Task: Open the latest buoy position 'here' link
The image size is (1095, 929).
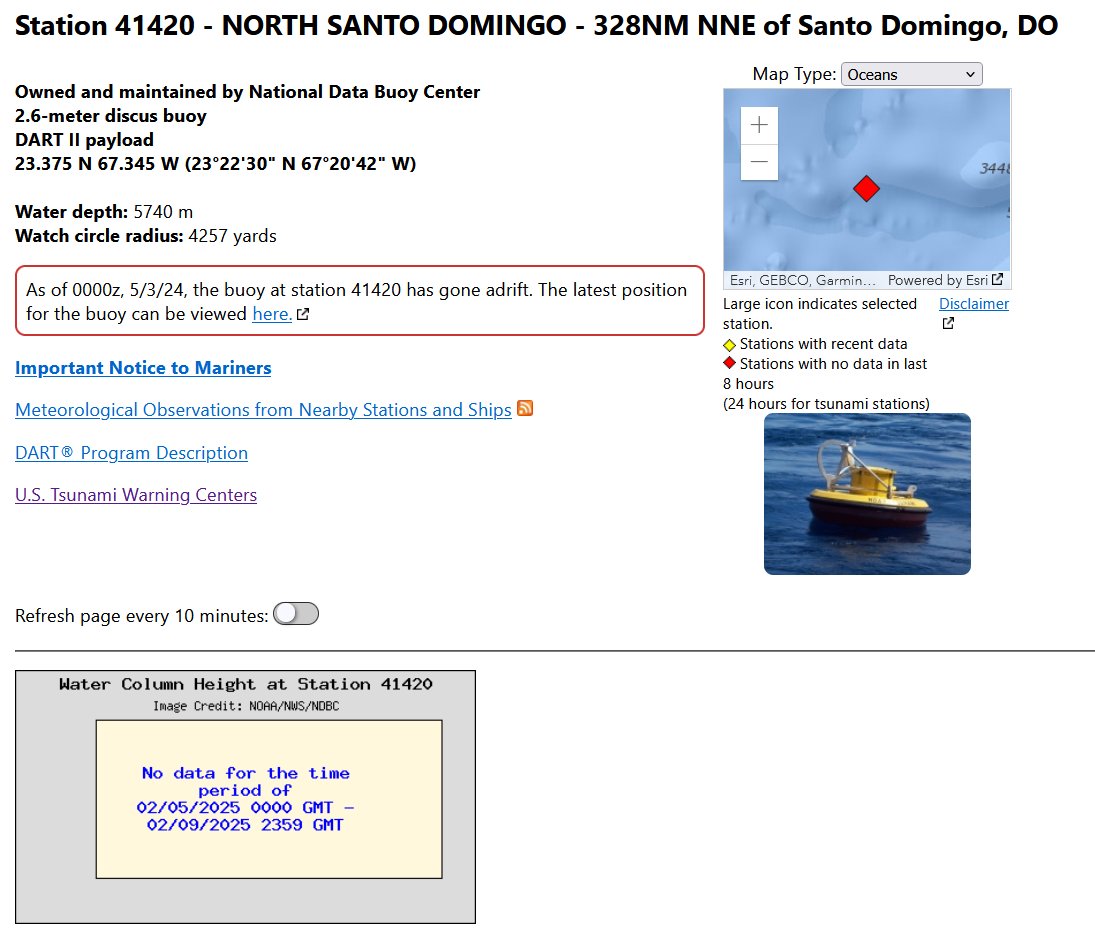Action: pos(272,314)
